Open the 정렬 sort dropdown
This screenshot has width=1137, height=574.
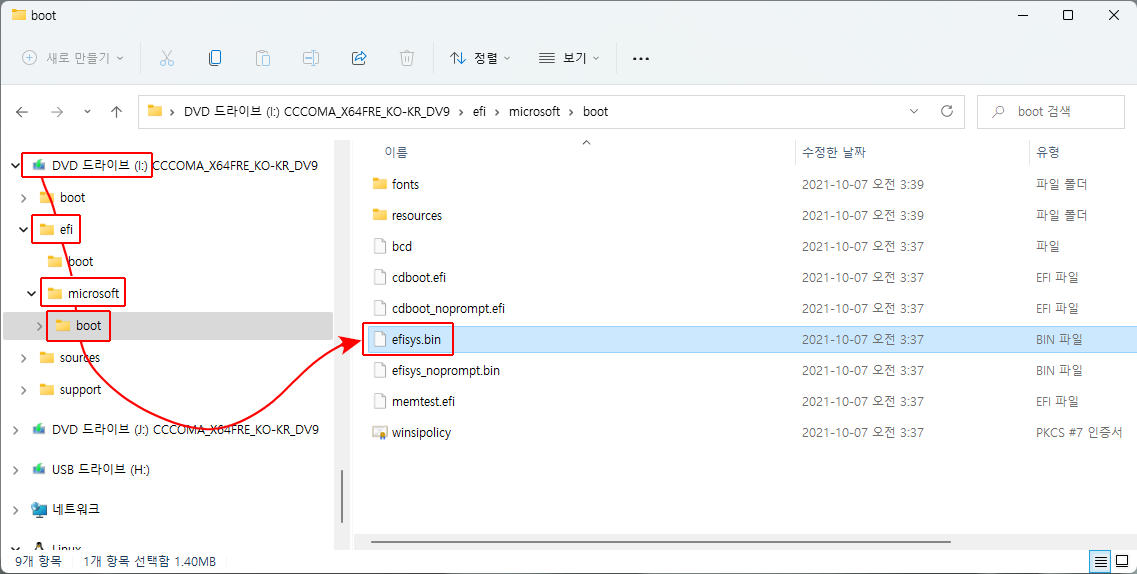(480, 58)
